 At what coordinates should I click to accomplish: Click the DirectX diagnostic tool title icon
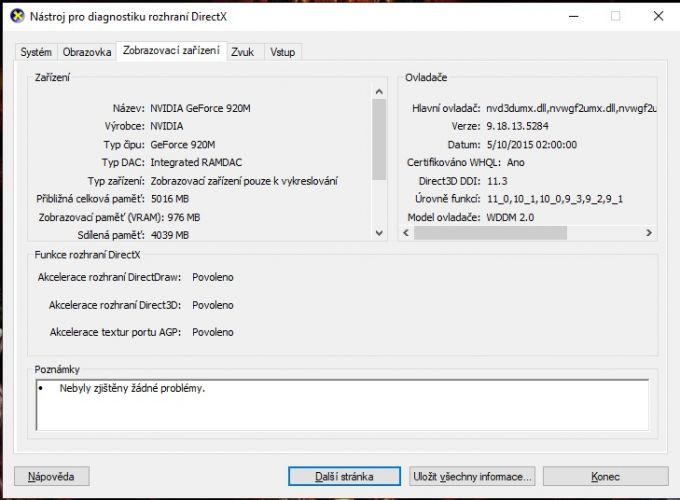[x=17, y=16]
